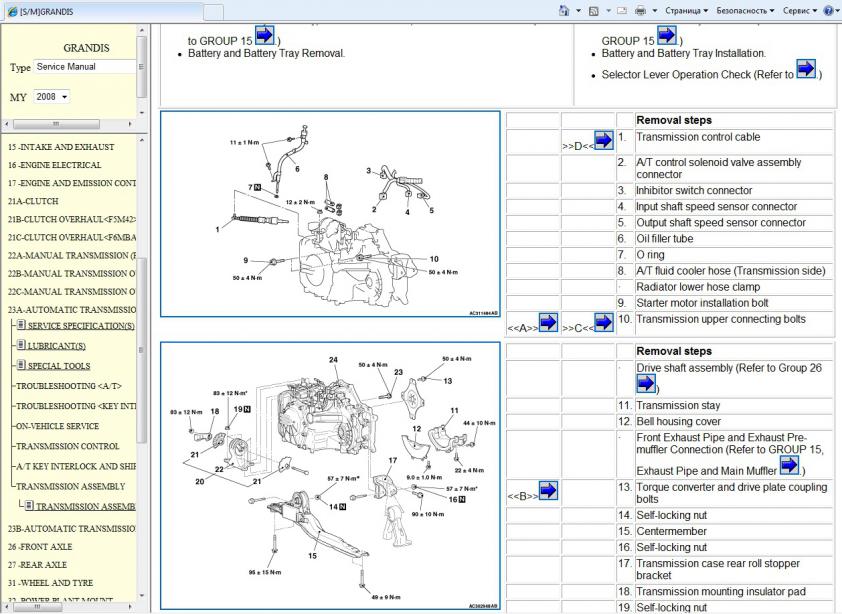Select the [S/M]GRANDIS browser tab
The height and width of the screenshot is (614, 842).
pos(102,11)
